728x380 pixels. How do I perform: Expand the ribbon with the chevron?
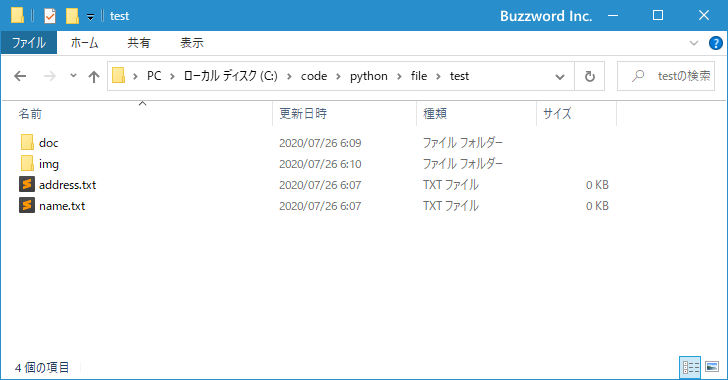(x=694, y=43)
